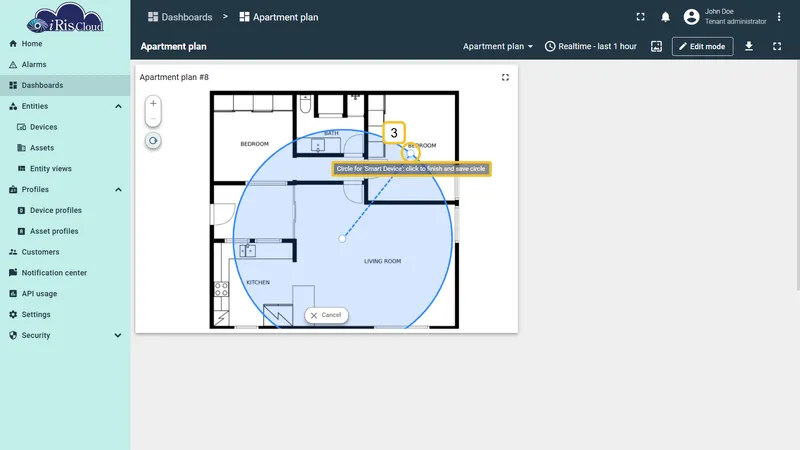Click the export dashboard download icon
This screenshot has width=800, height=450.
click(749, 46)
